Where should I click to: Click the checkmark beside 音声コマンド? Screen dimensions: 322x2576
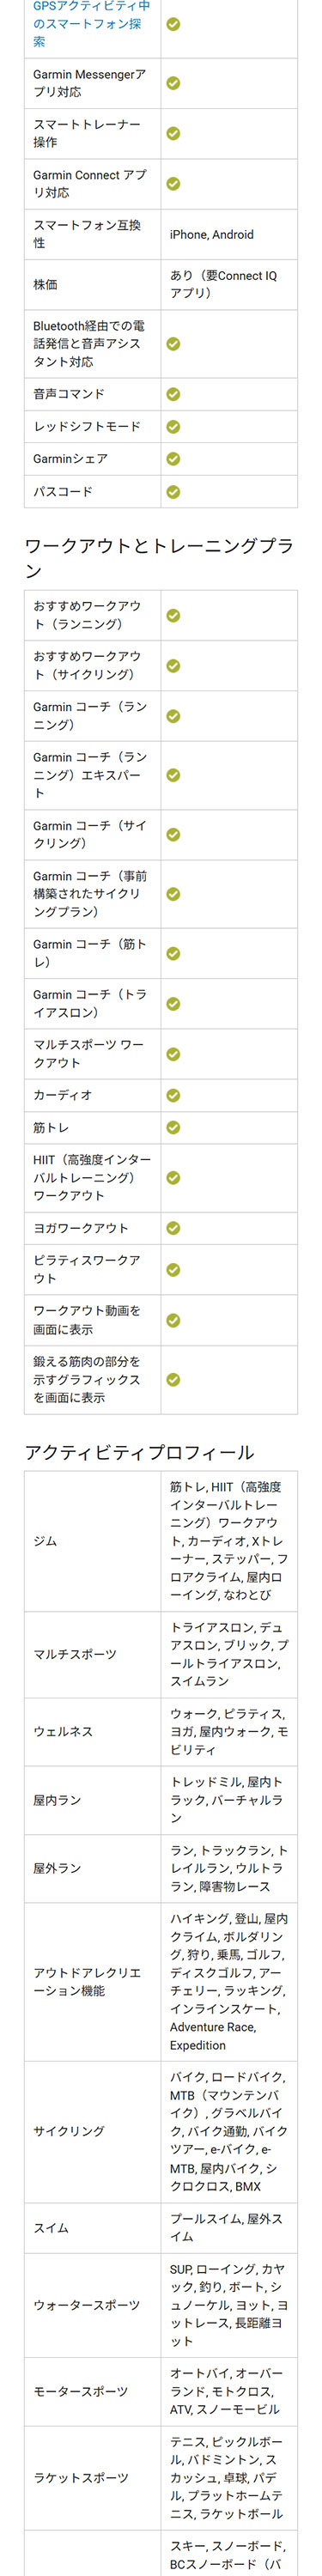[x=173, y=394]
